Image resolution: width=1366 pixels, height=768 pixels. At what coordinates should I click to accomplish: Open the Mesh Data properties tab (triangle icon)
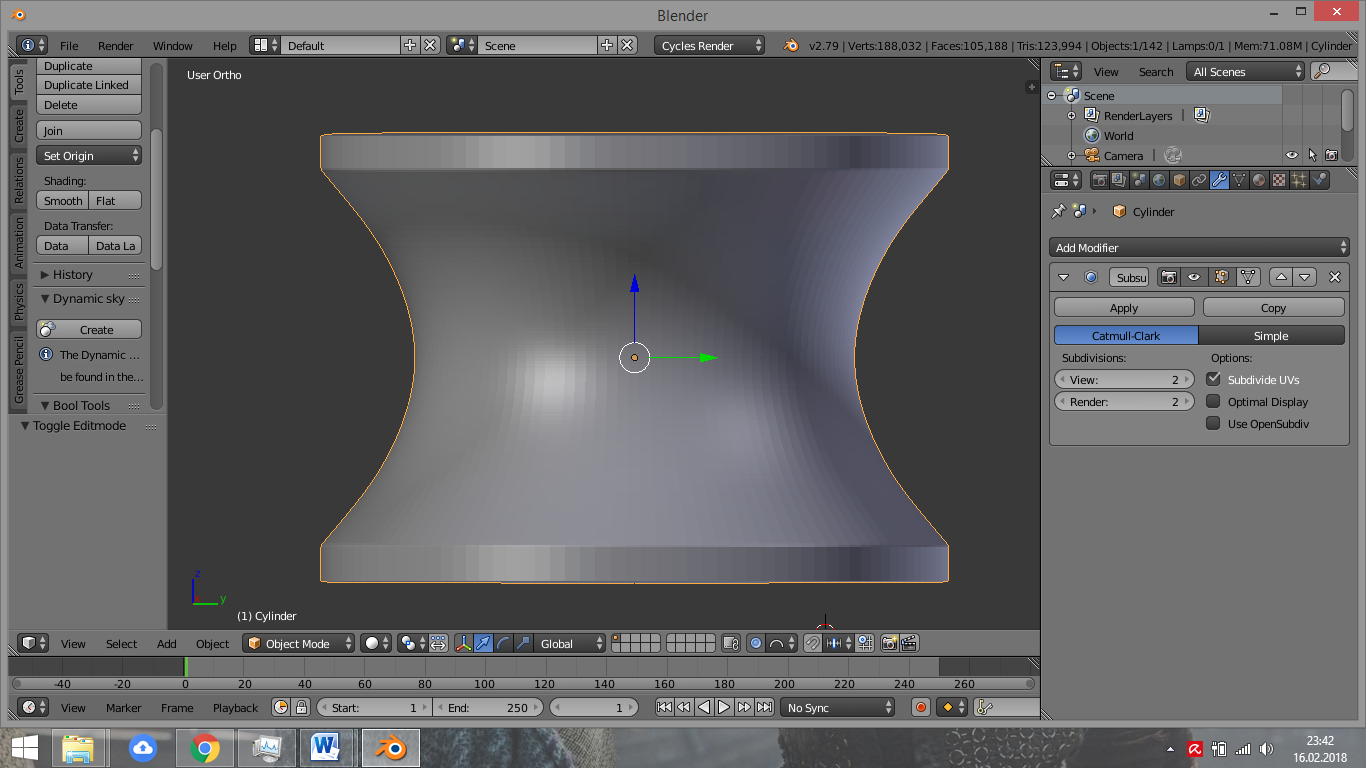pyautogui.click(x=1239, y=180)
